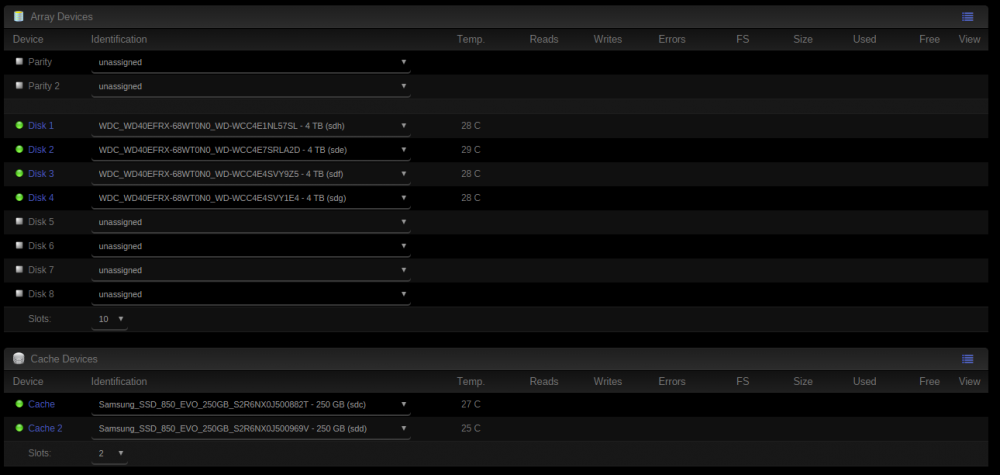Viewport: 1000px width, 475px height.
Task: Open Disk 3 identification dropdown
Action: pos(251,174)
